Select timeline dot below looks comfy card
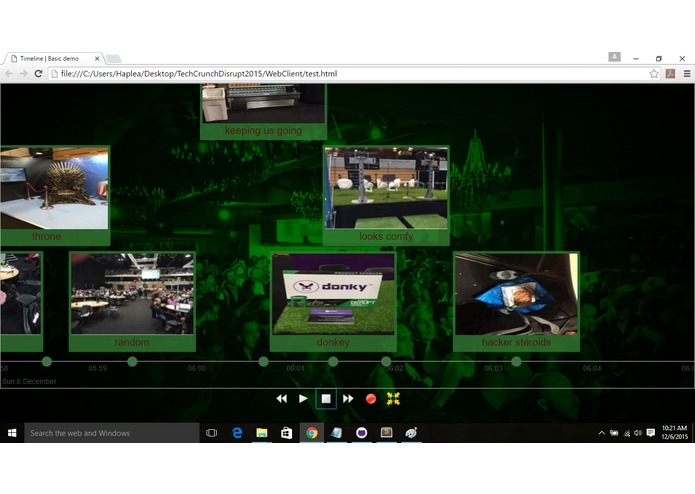The image size is (695, 494). [x=386, y=362]
